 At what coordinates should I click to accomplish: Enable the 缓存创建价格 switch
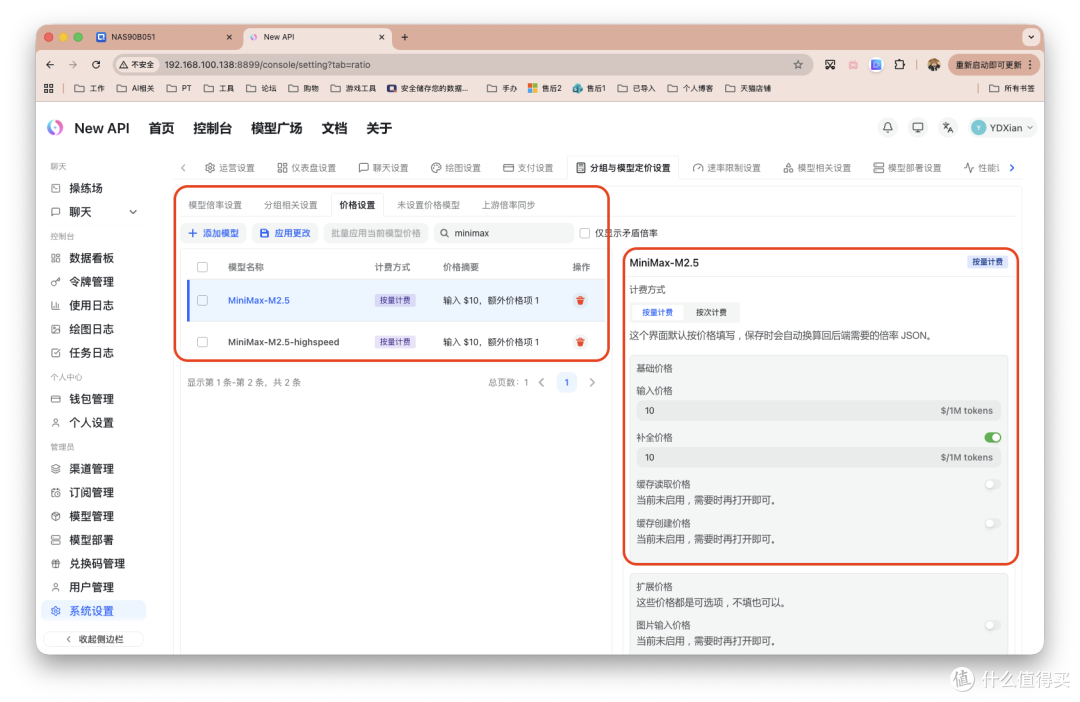[x=992, y=524]
